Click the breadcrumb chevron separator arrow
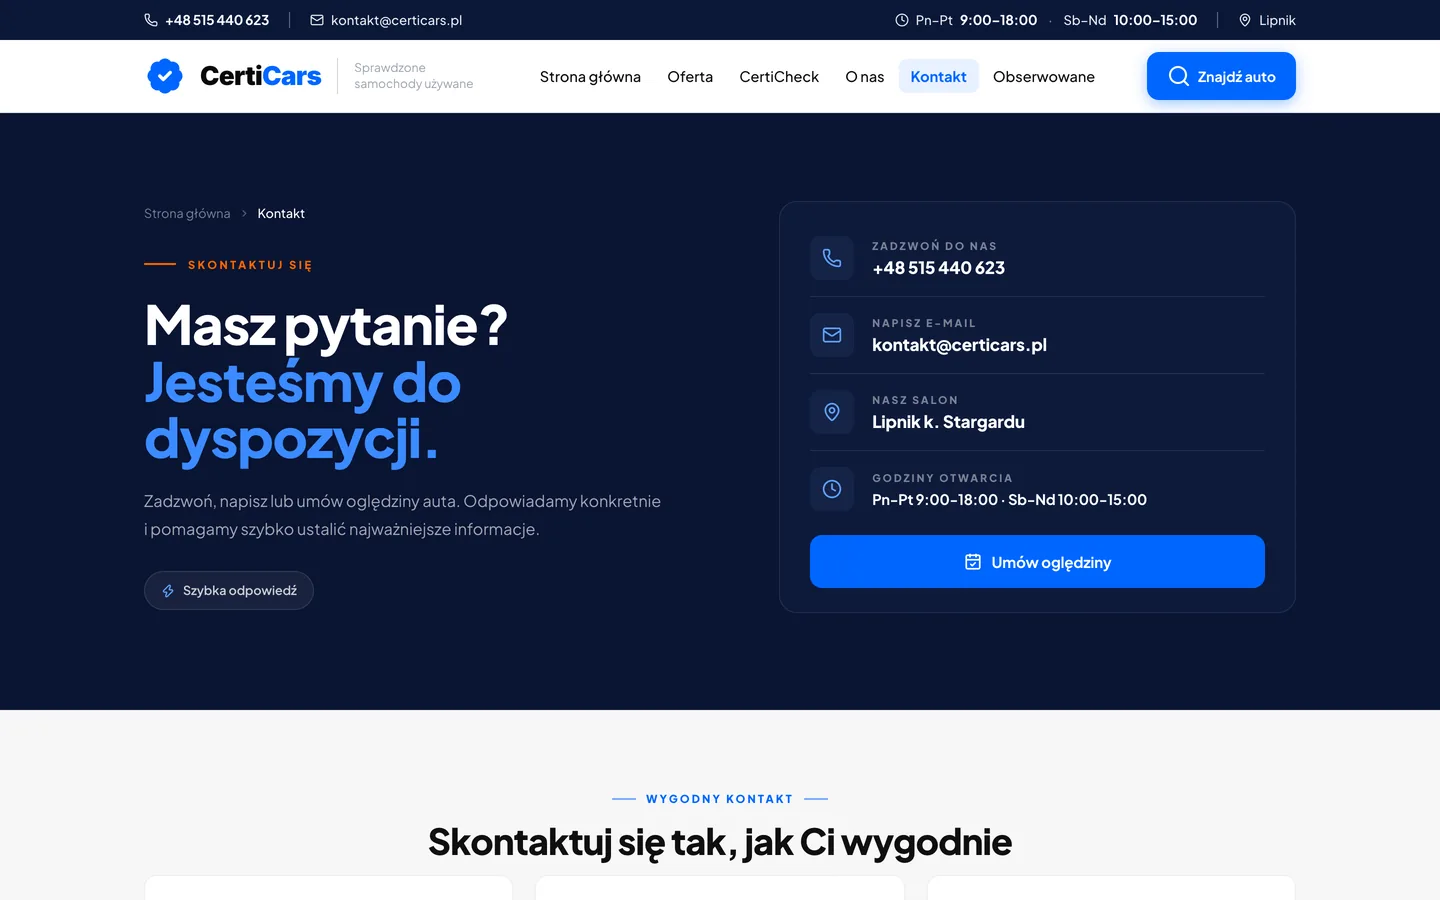The width and height of the screenshot is (1440, 900). tap(244, 214)
